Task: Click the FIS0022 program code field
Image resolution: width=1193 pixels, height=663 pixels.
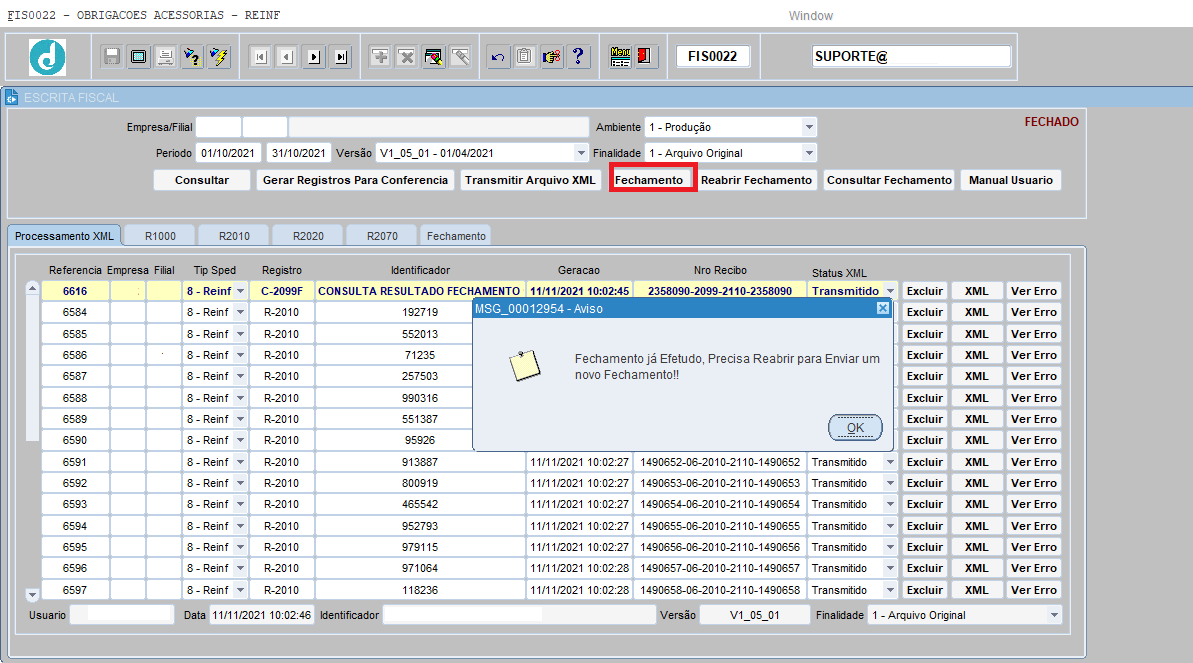Action: pyautogui.click(x=712, y=56)
